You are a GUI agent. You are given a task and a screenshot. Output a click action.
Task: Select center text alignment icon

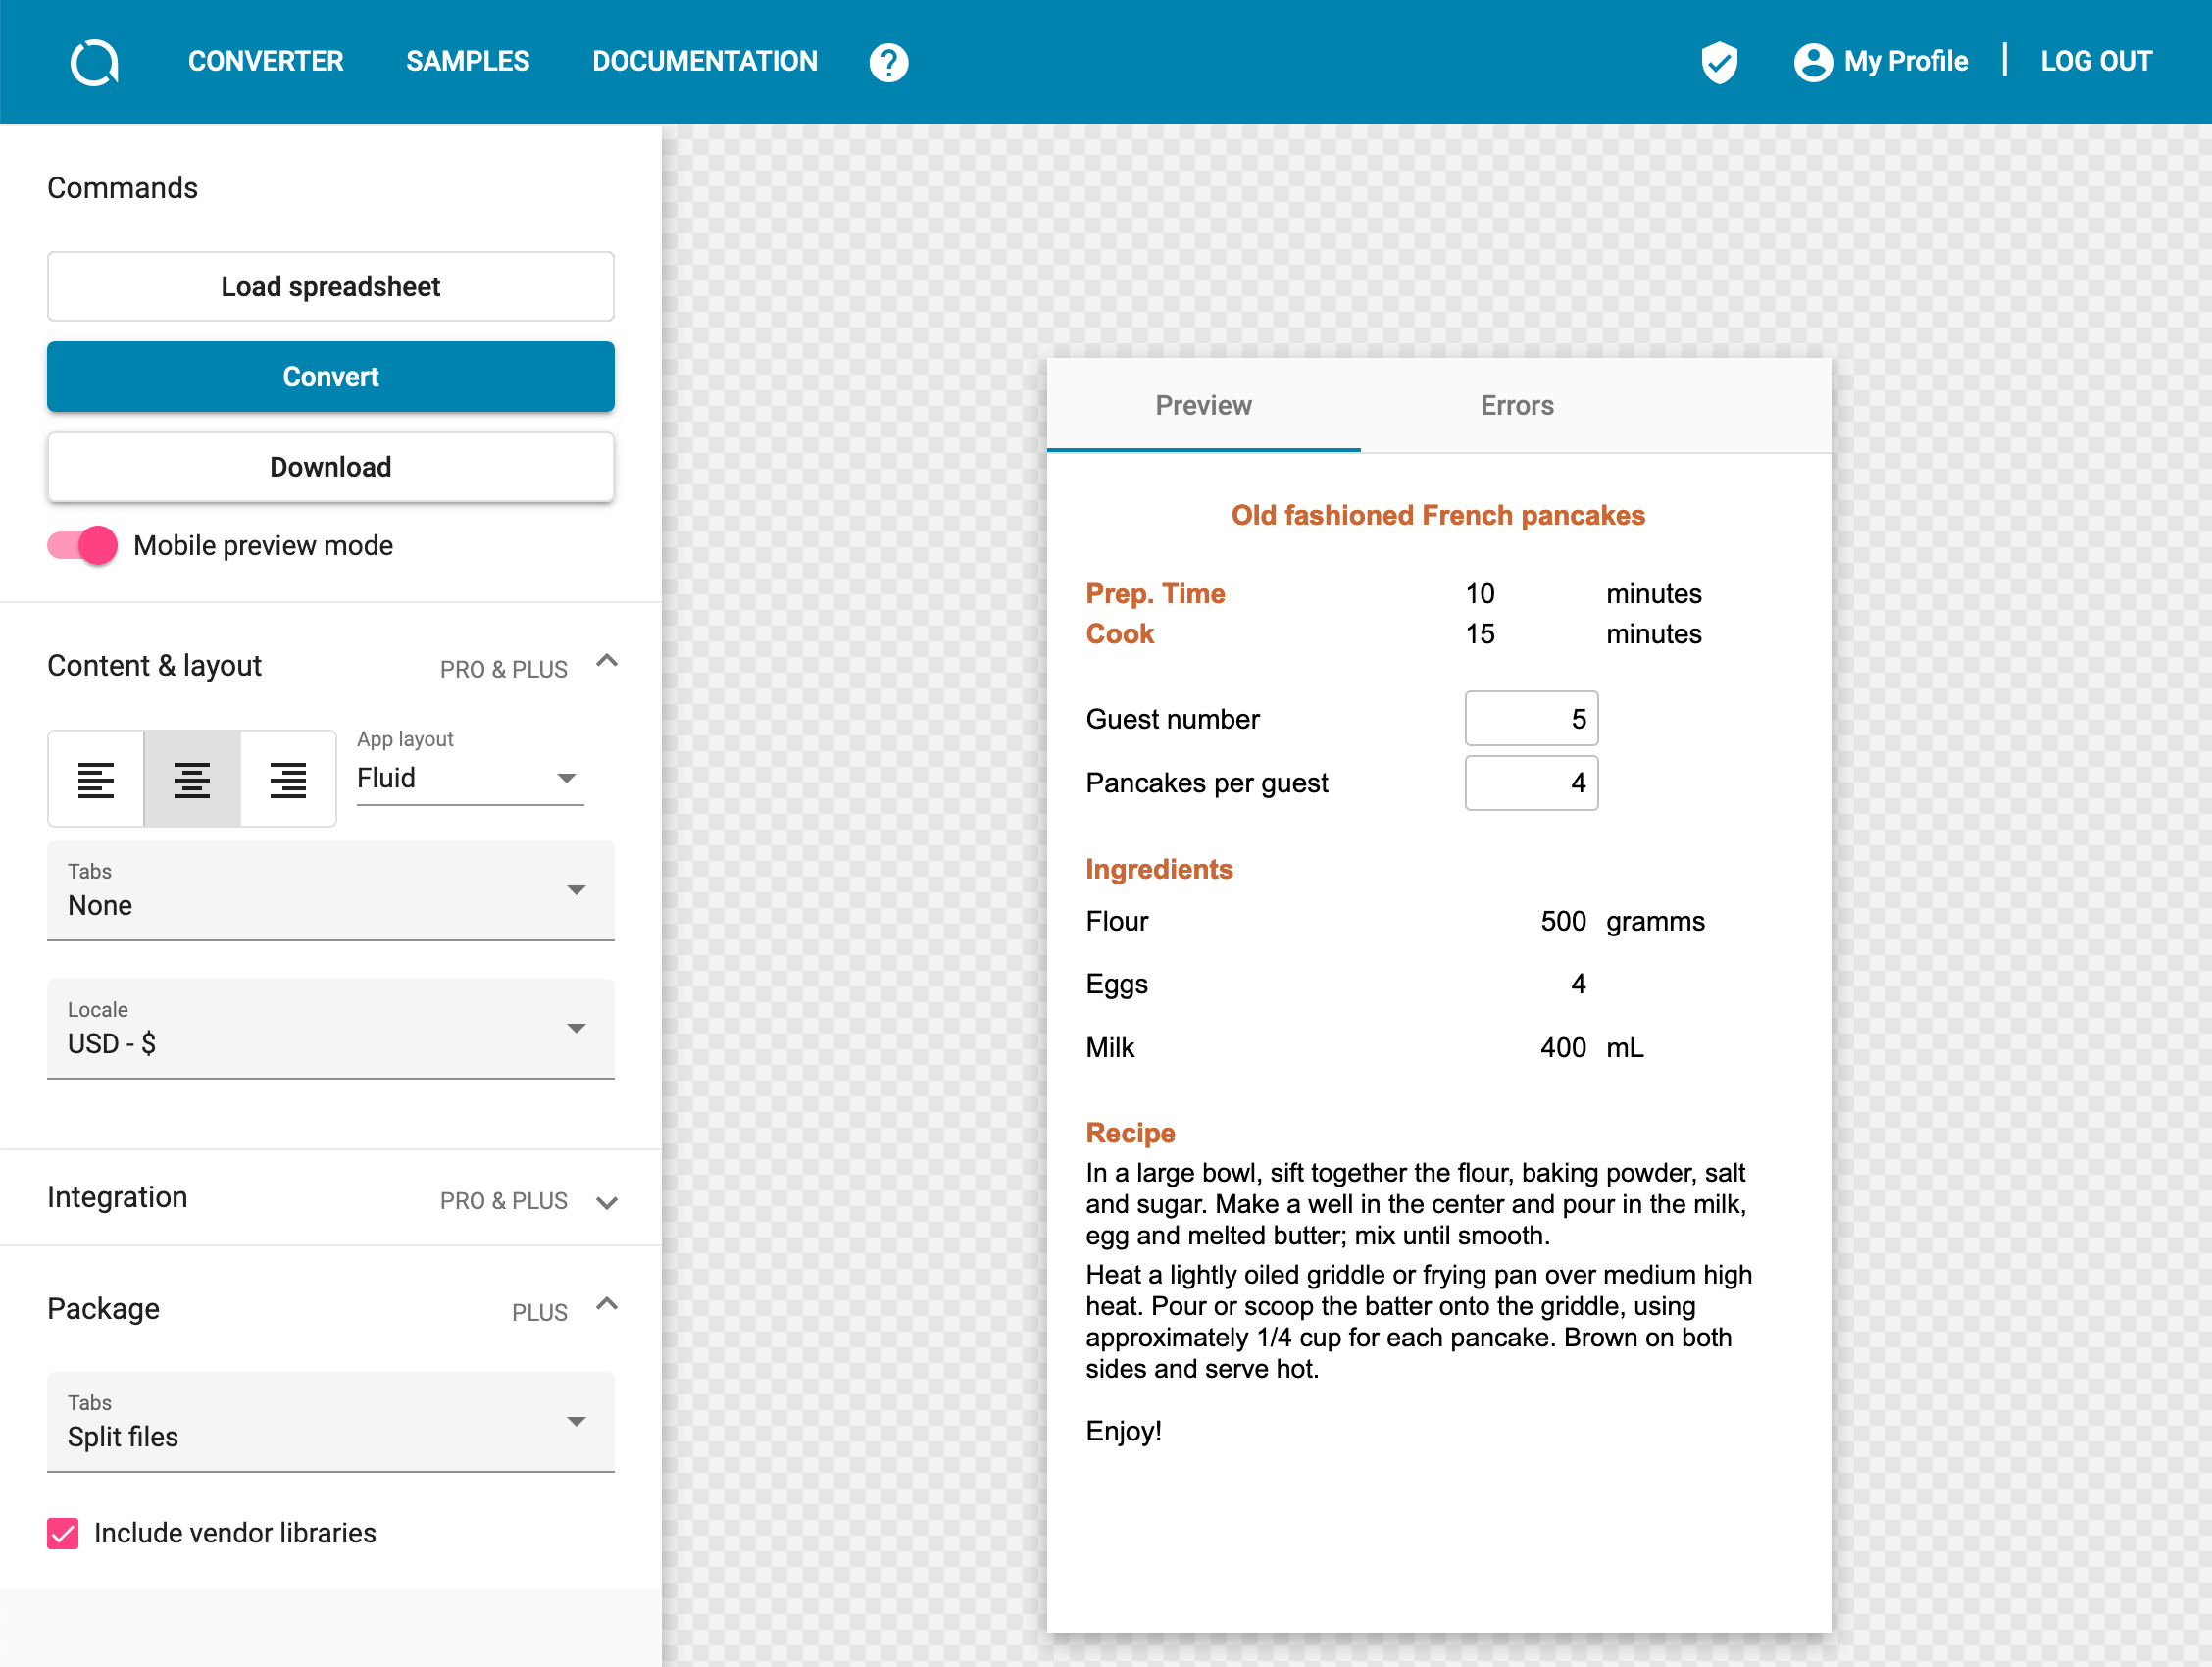point(192,779)
